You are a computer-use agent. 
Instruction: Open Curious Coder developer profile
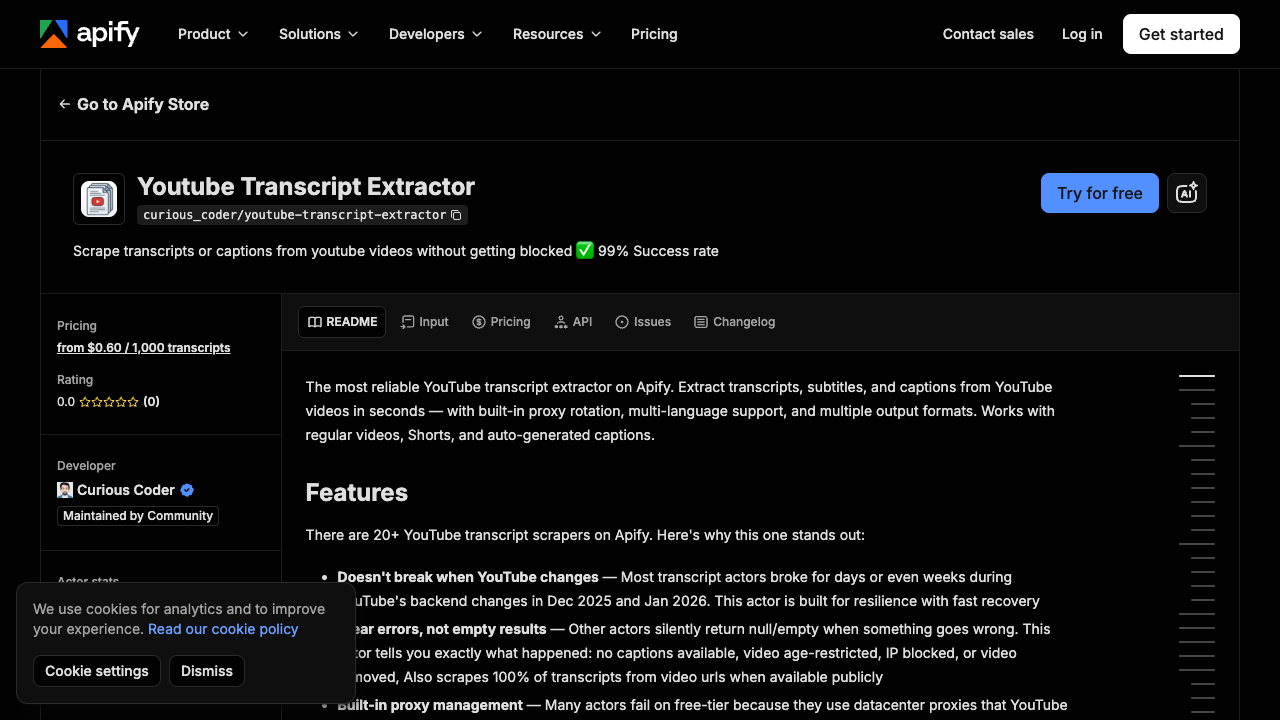click(x=126, y=490)
